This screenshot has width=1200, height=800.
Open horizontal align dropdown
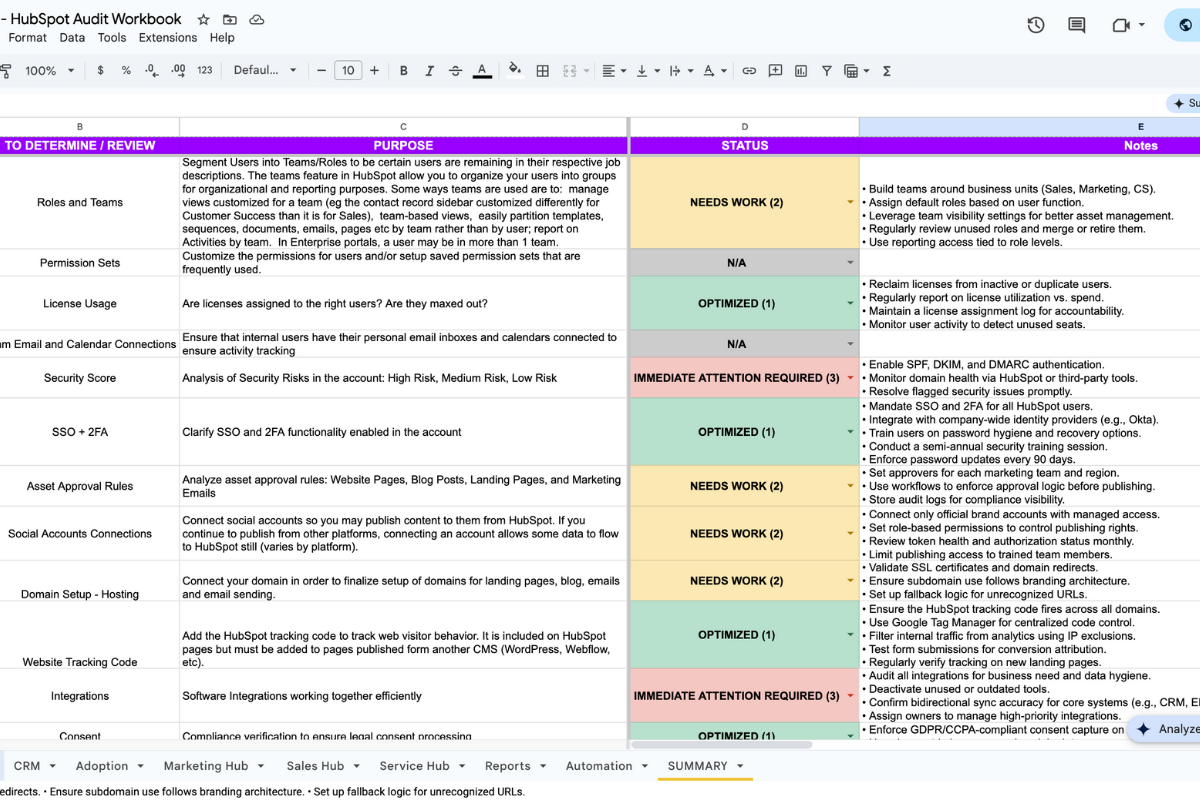coord(612,71)
